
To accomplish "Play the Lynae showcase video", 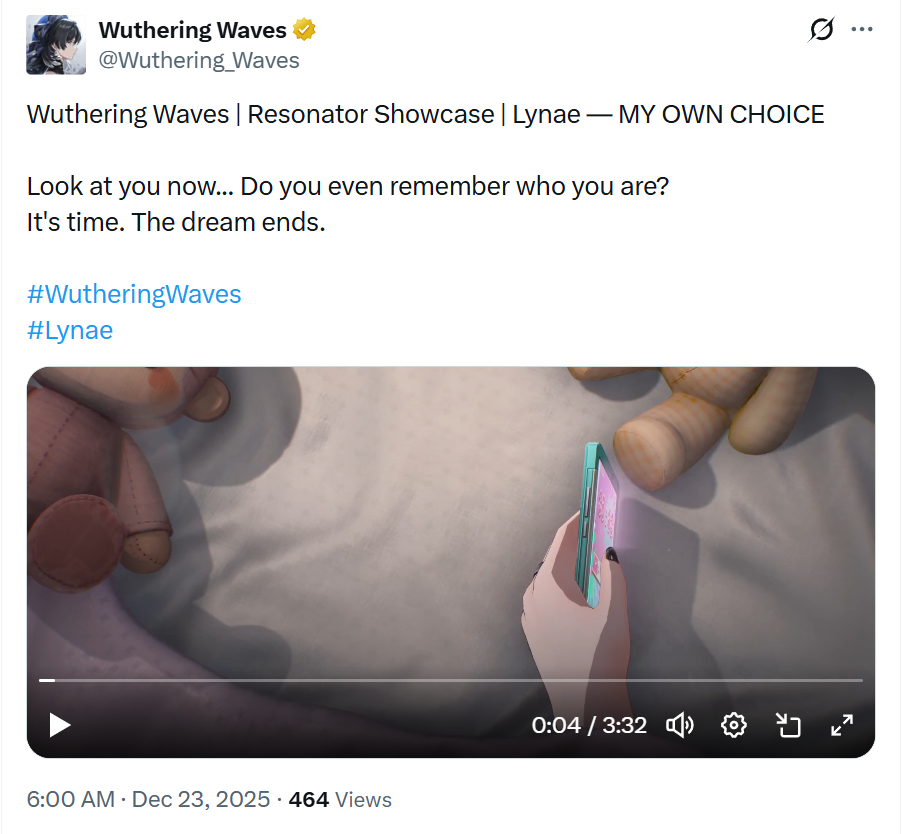I will (60, 725).
